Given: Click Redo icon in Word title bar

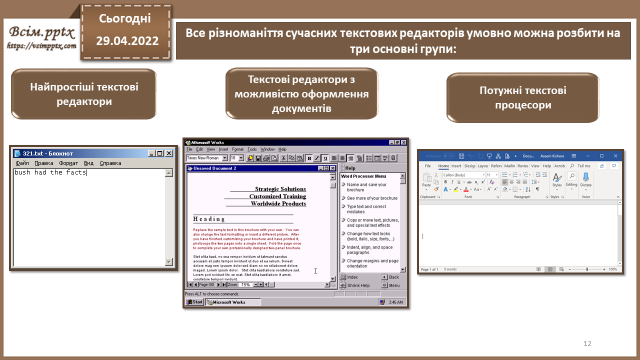Looking at the screenshot, I should (x=480, y=156).
